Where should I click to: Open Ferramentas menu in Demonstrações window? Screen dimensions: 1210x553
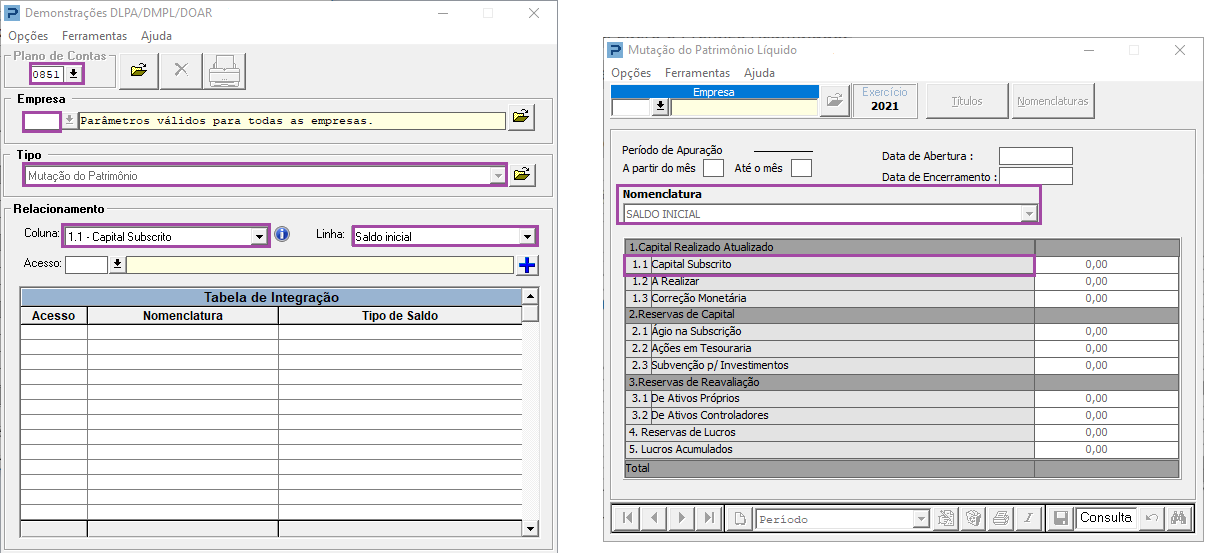click(x=94, y=36)
